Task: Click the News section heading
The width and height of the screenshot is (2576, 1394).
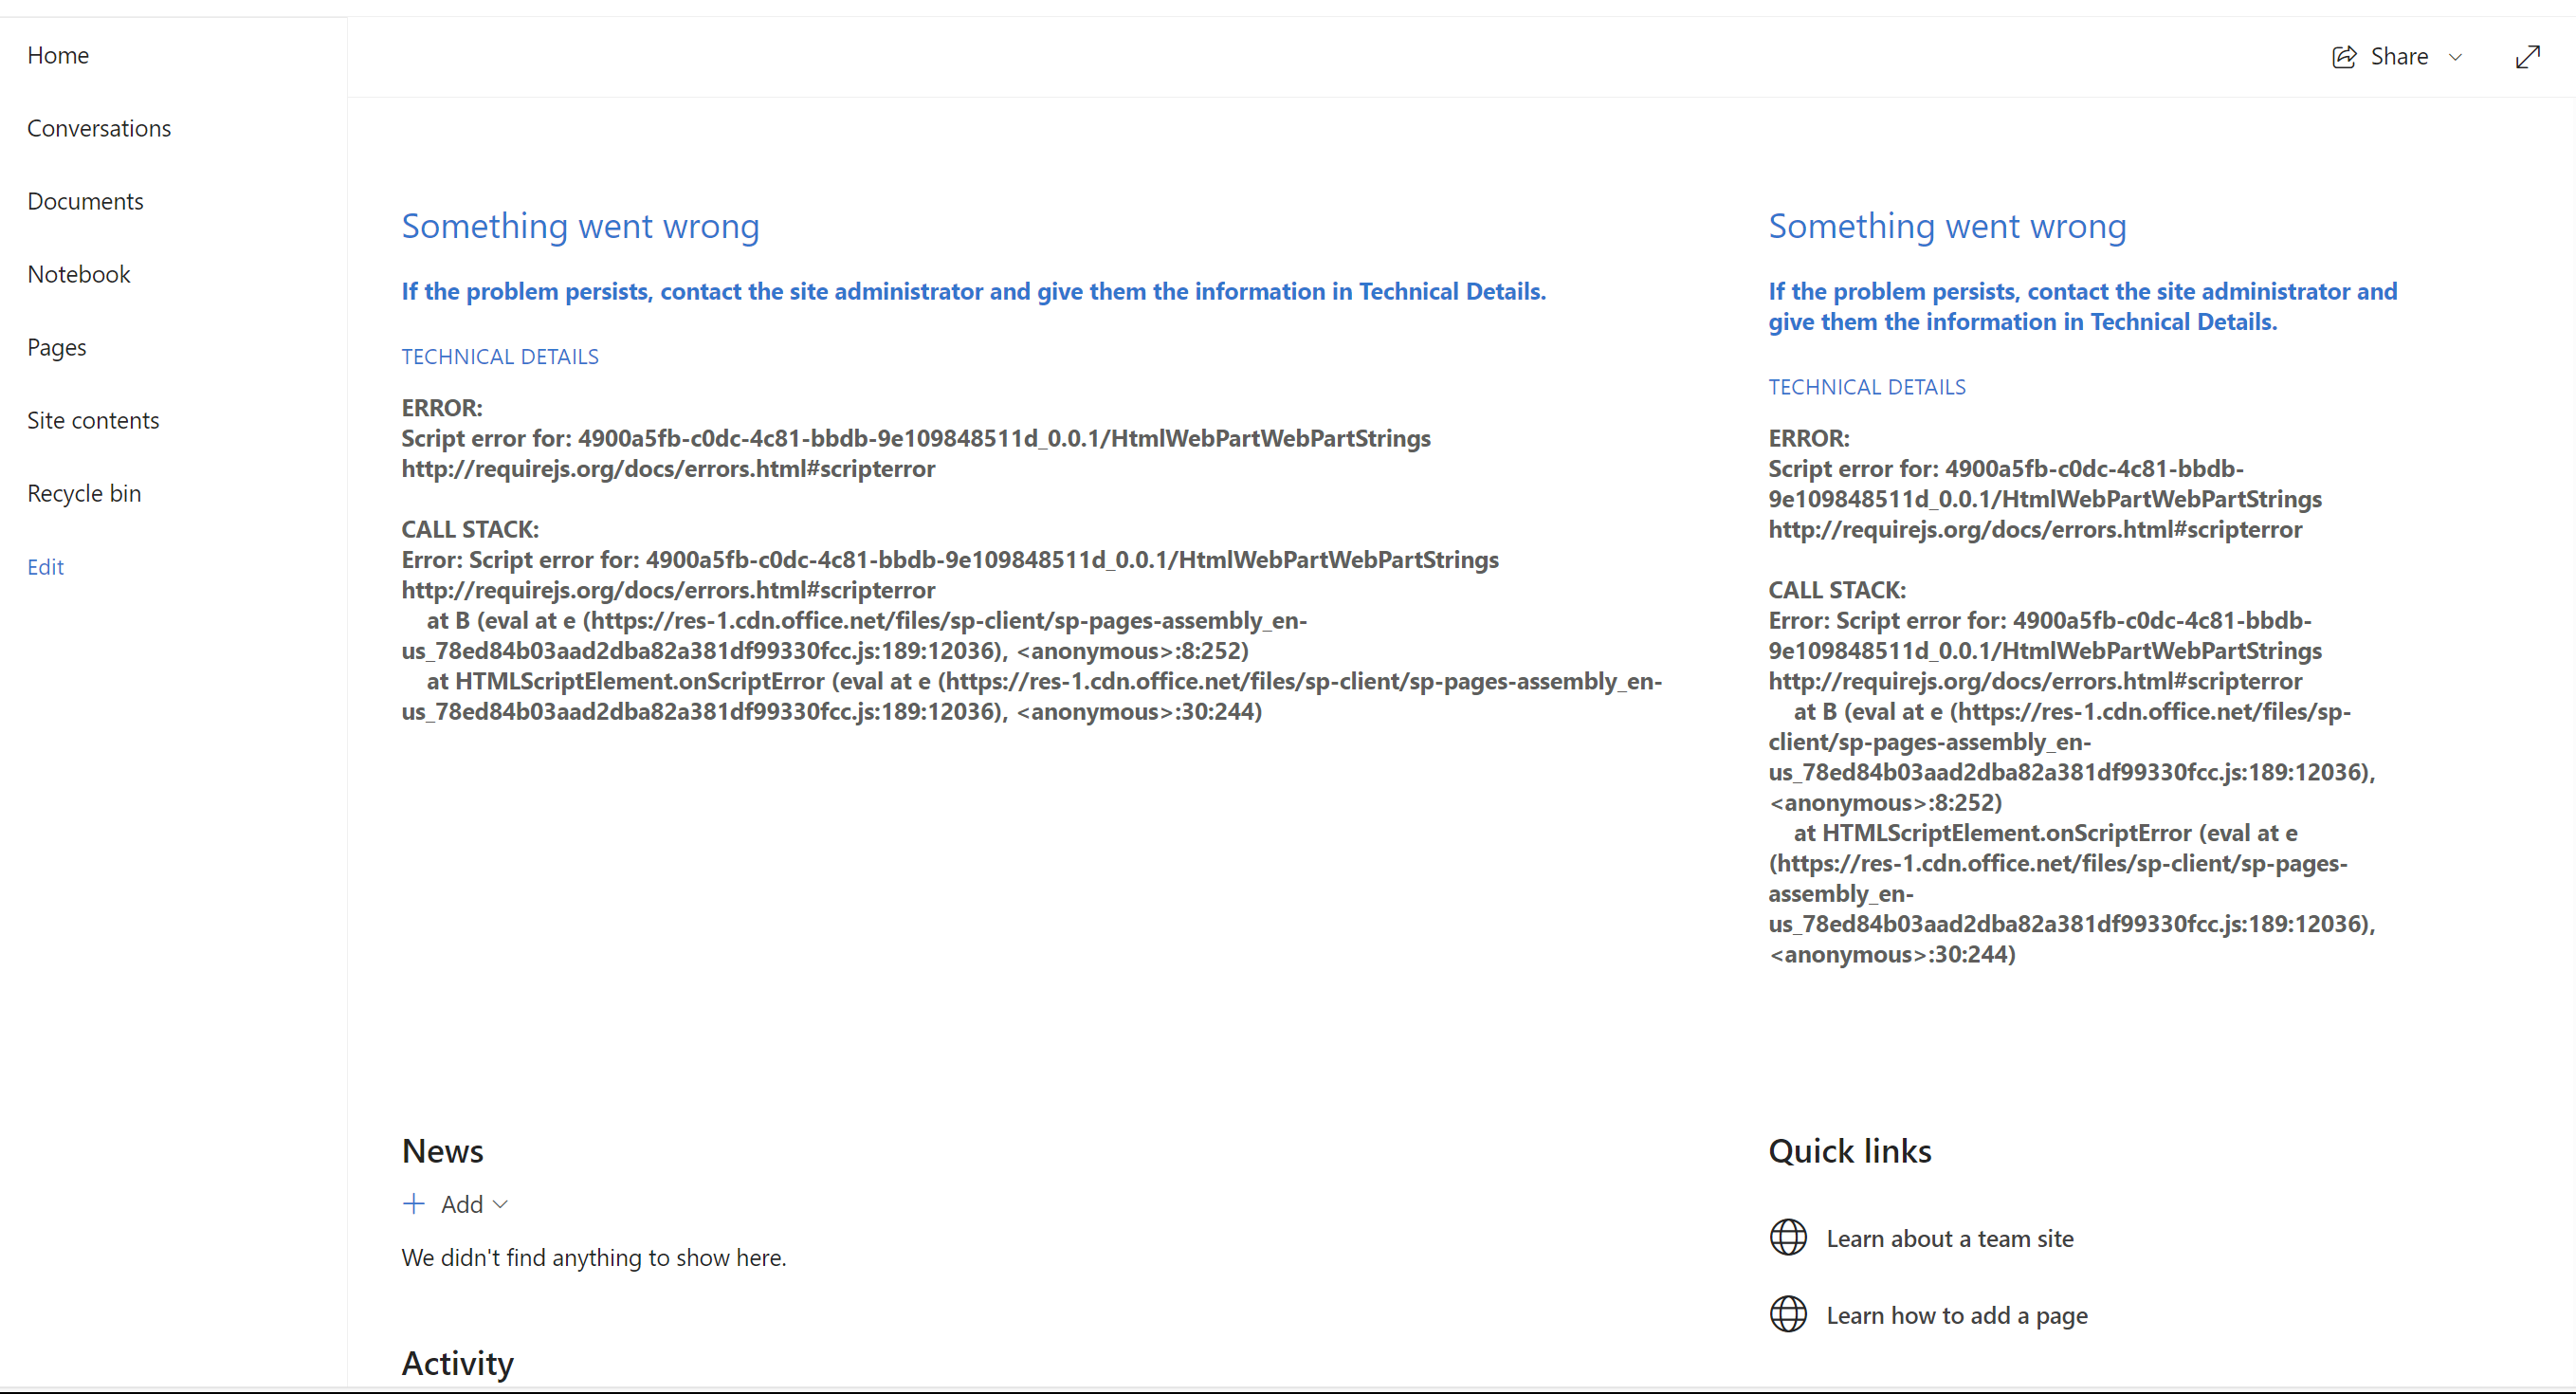Action: (x=442, y=1151)
